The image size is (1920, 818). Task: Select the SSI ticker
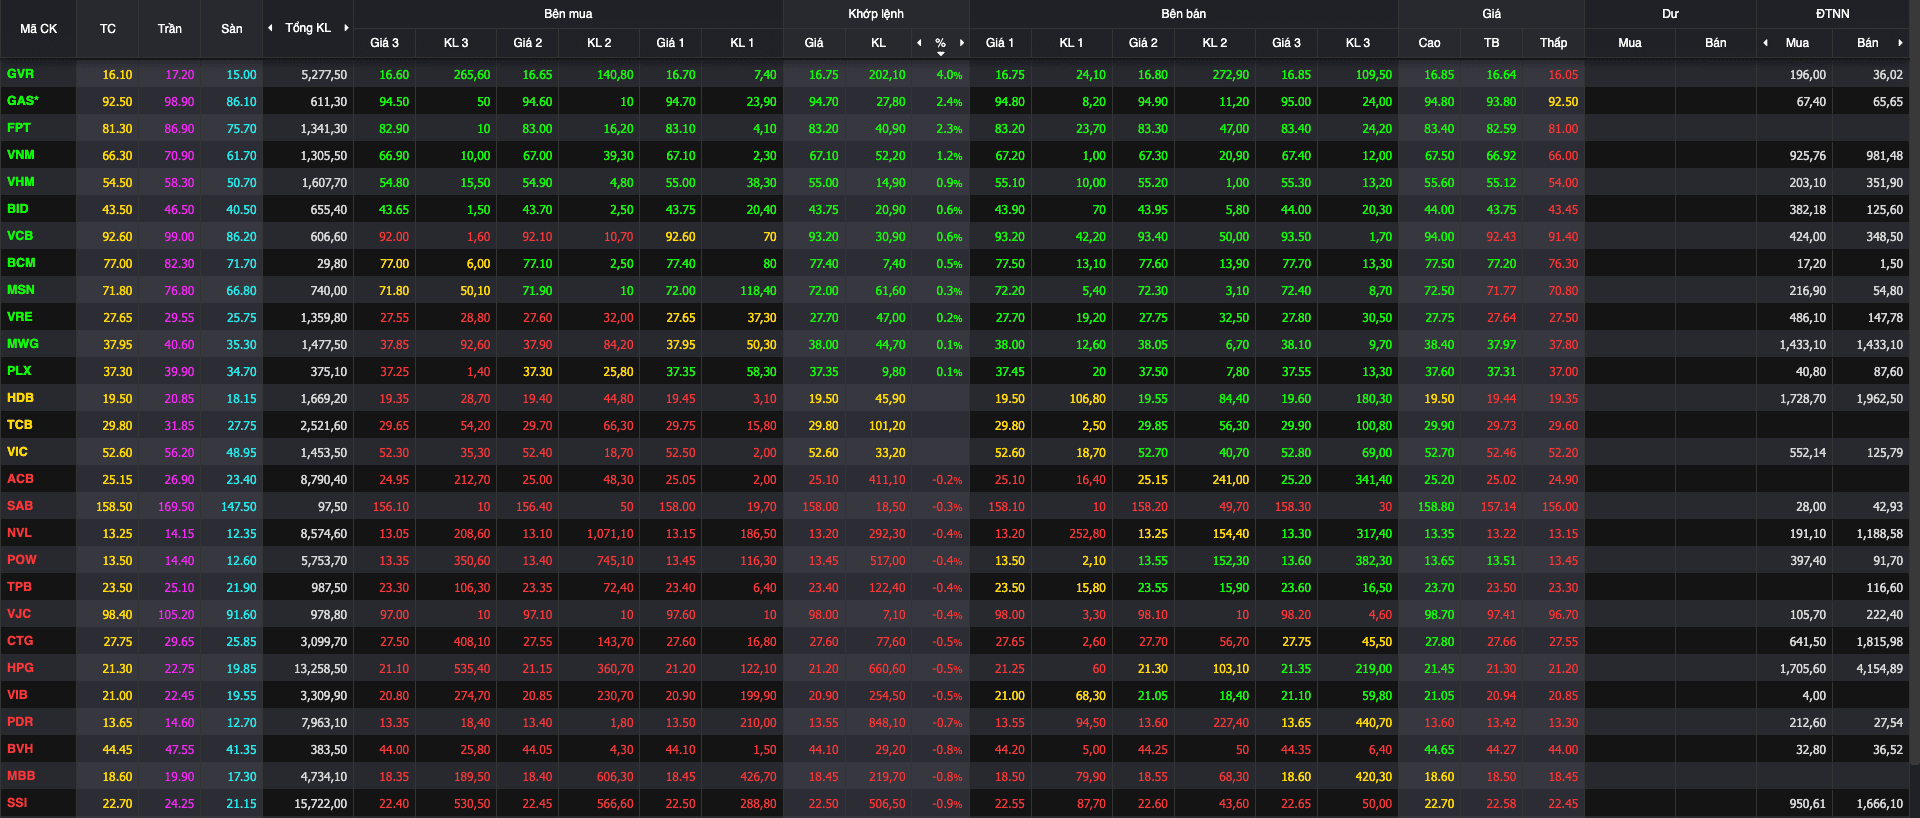(17, 803)
